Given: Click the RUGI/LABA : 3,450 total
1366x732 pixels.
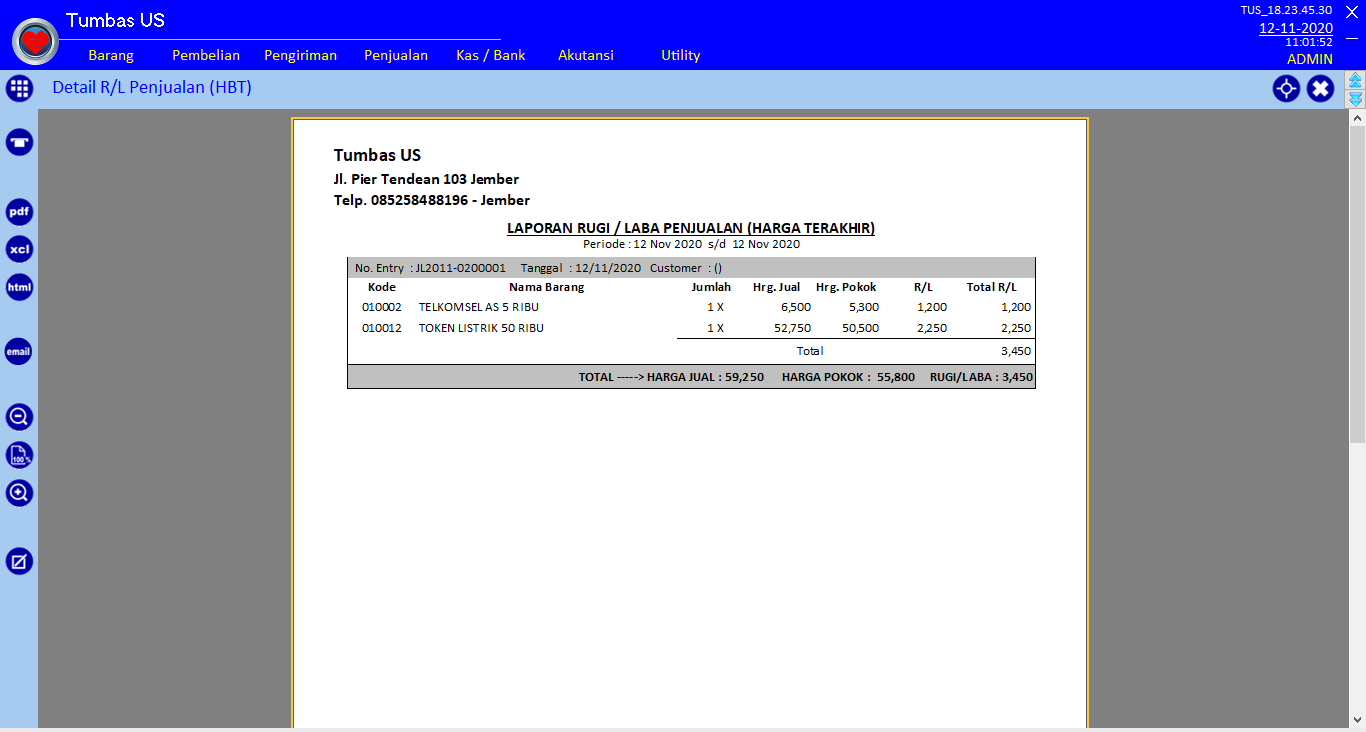Looking at the screenshot, I should coord(981,377).
